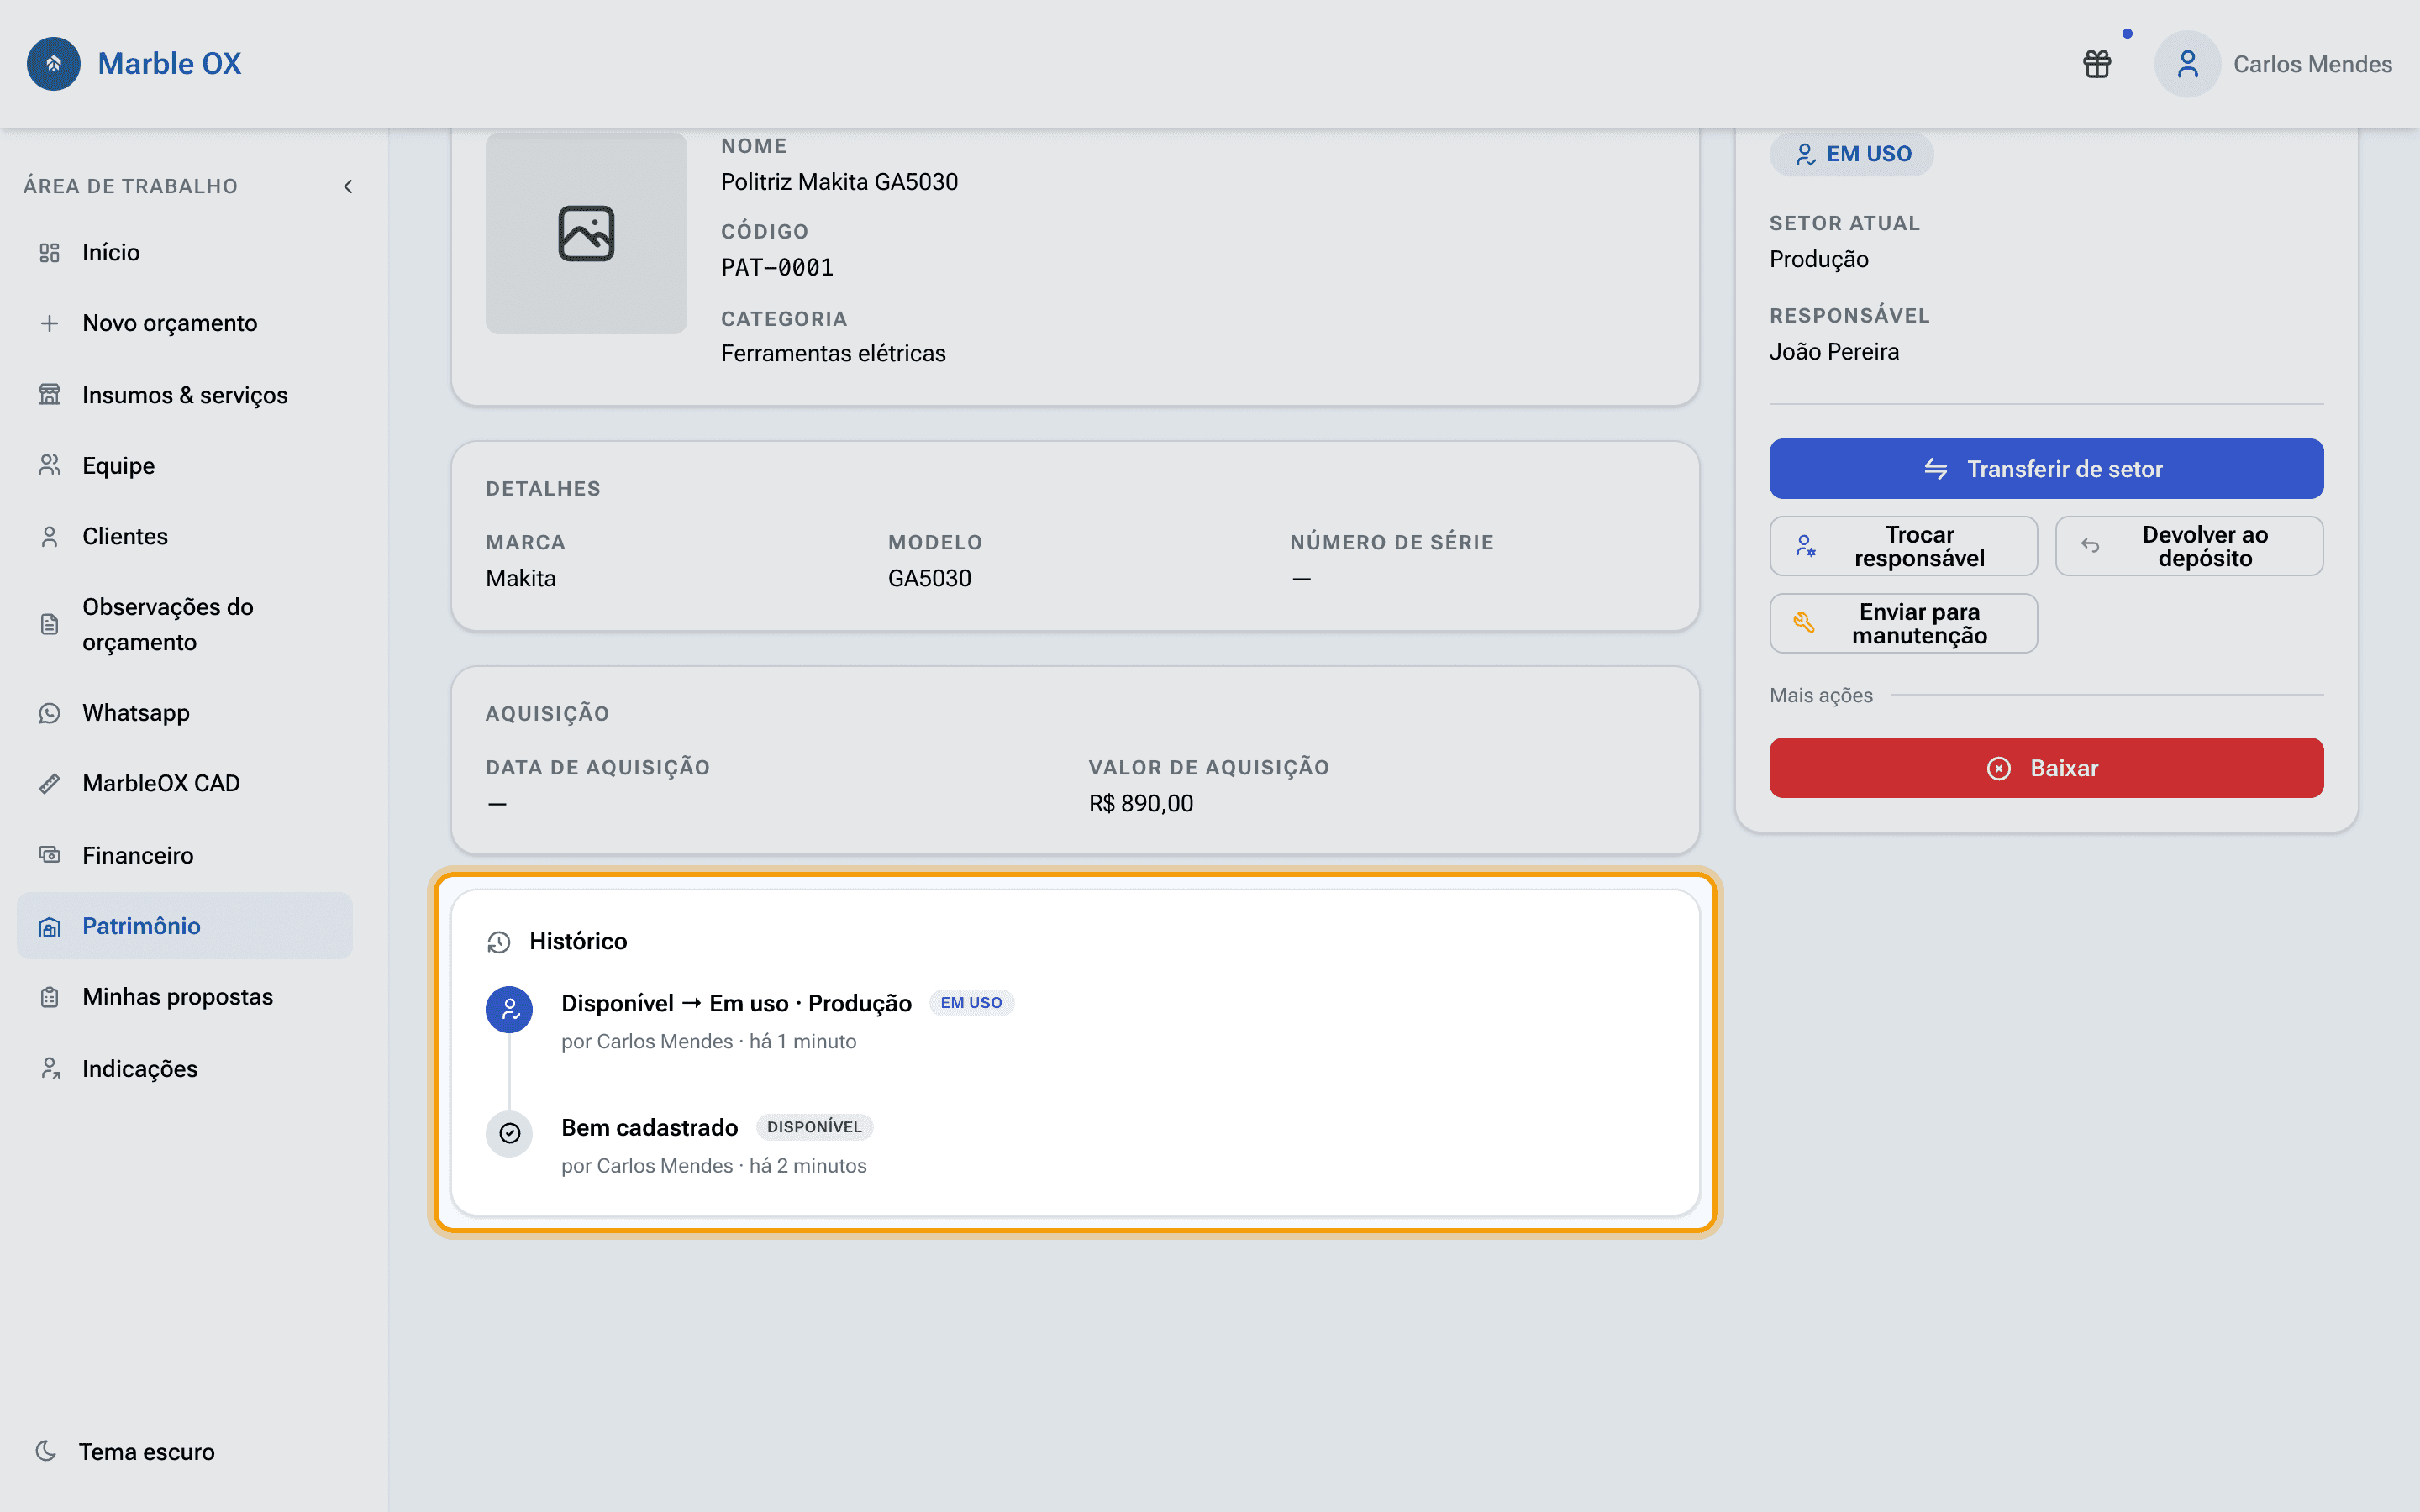Click the clipboard icon beside Minhas propostas
This screenshot has width=2420, height=1512.
coord(49,997)
